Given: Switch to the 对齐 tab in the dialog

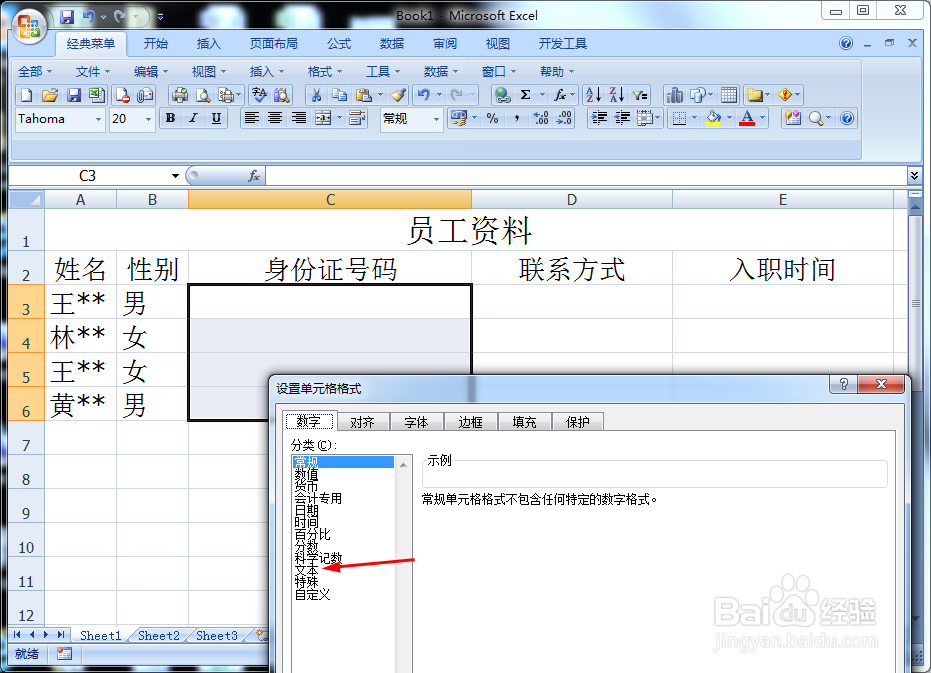Looking at the screenshot, I should pos(363,421).
